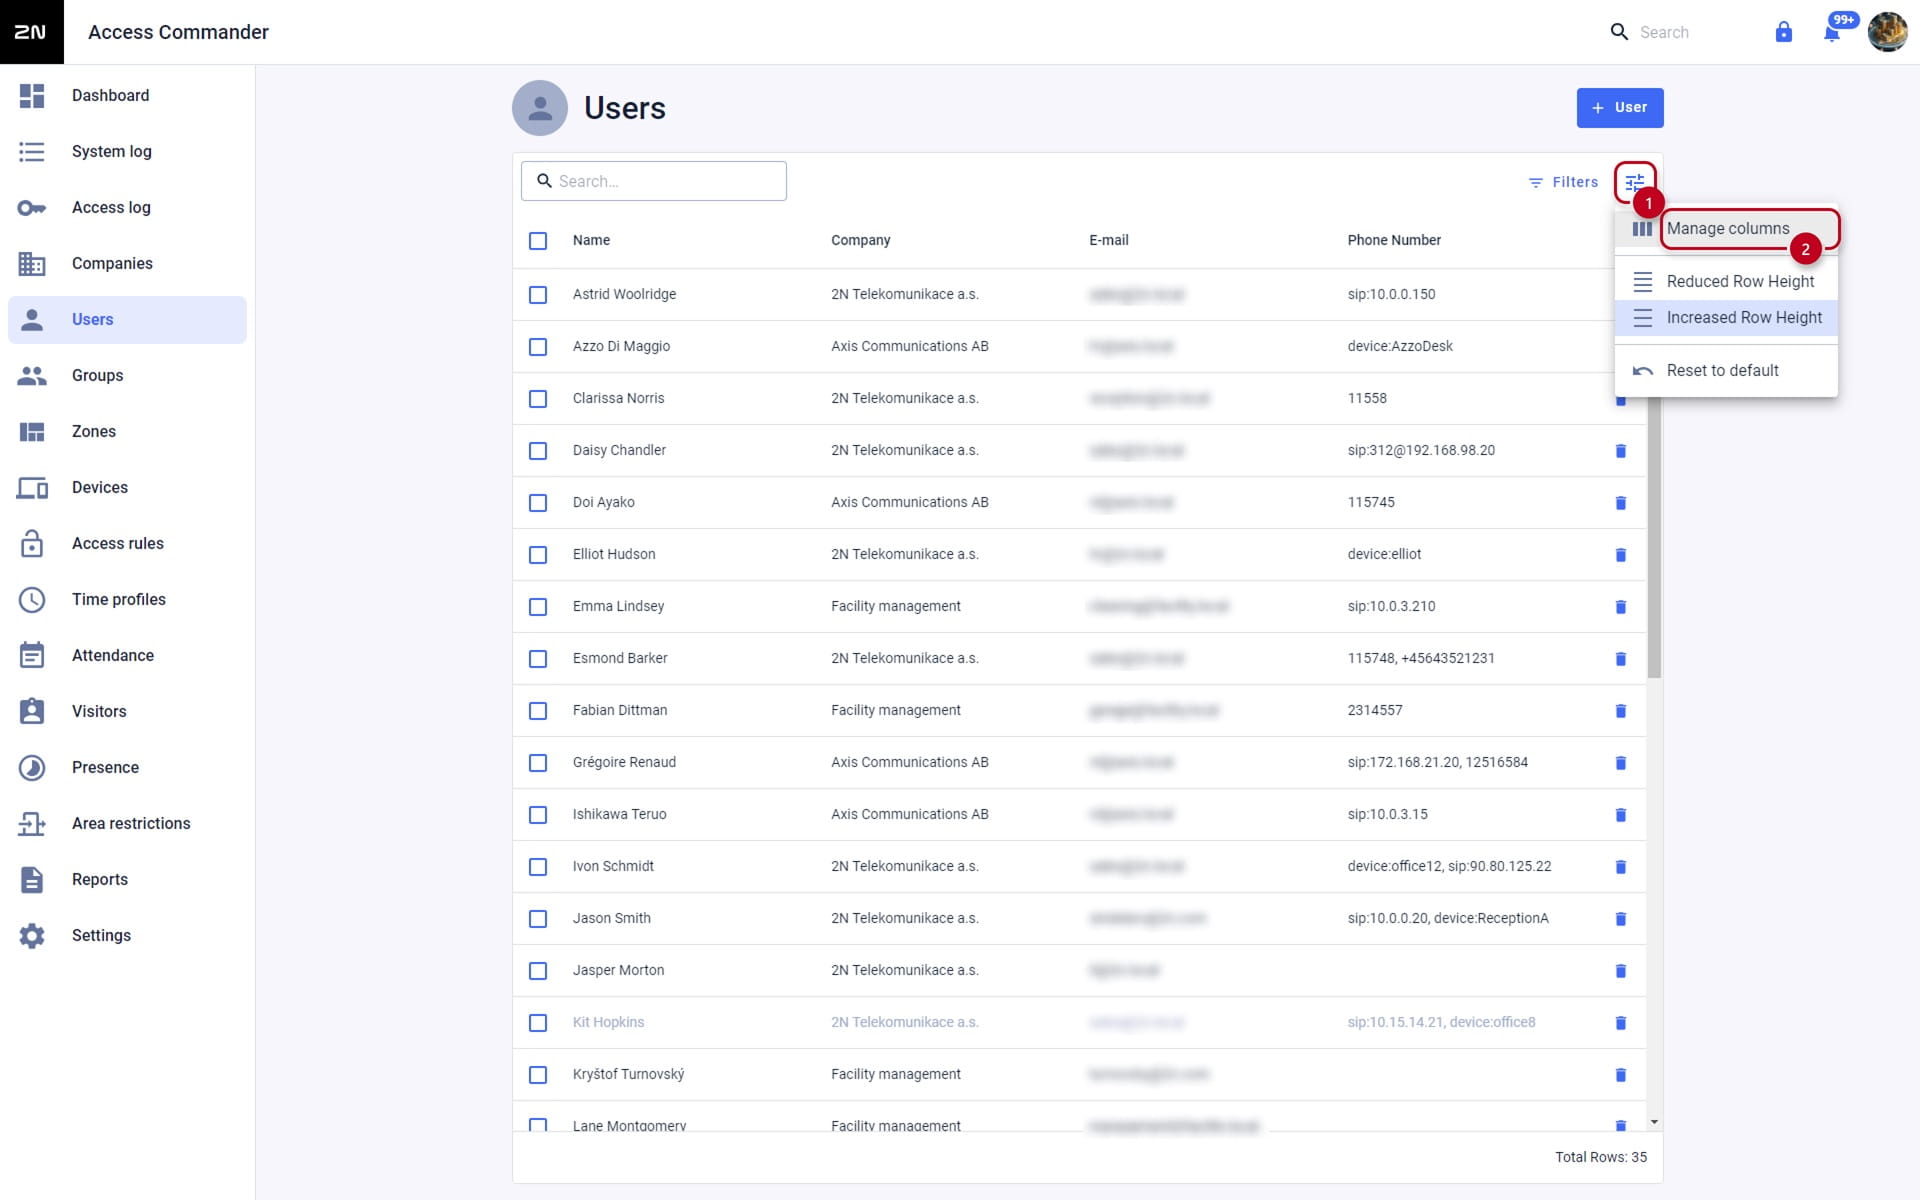The width and height of the screenshot is (1920, 1200).
Task: Open the Settings gear icon
Action: [x=32, y=936]
